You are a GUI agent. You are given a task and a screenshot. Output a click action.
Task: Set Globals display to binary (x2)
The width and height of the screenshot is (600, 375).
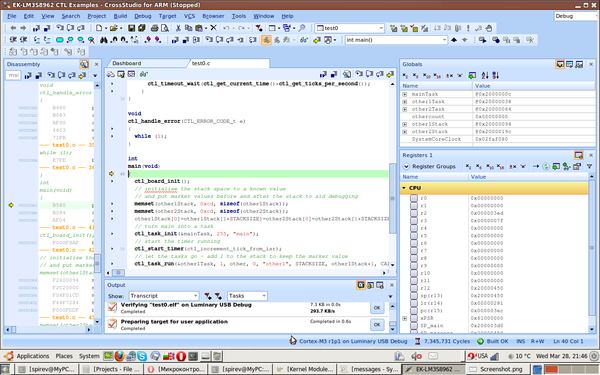pyautogui.click(x=406, y=76)
